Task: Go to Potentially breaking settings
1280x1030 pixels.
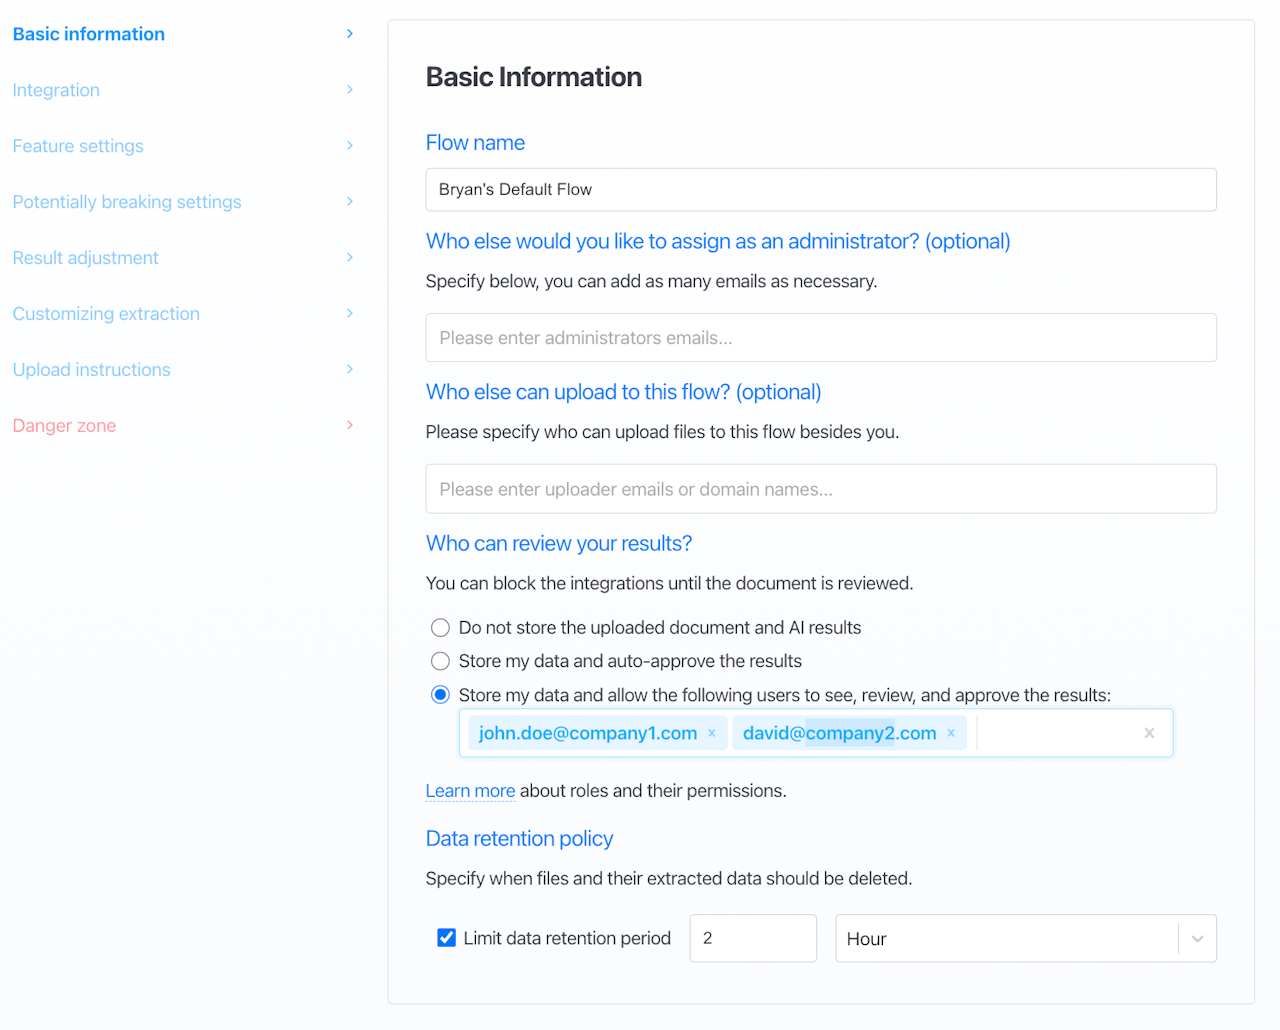Action: [x=127, y=202]
